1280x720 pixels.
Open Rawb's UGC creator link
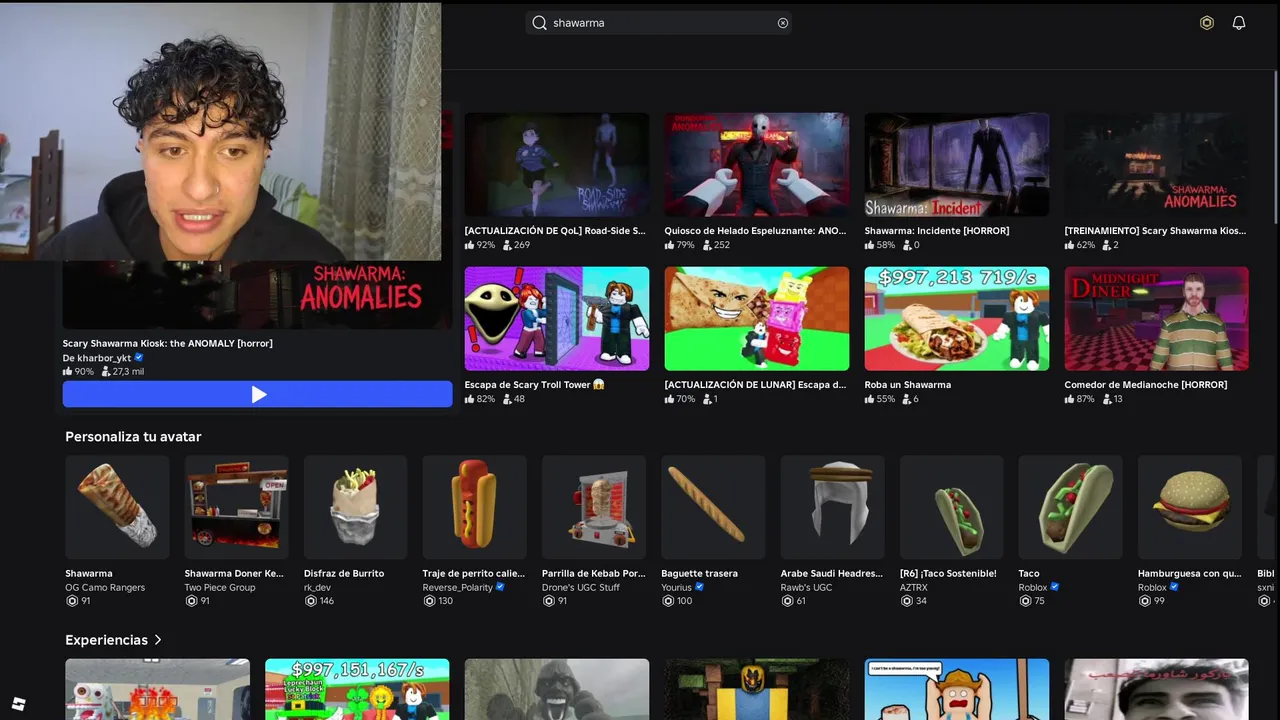coord(806,588)
